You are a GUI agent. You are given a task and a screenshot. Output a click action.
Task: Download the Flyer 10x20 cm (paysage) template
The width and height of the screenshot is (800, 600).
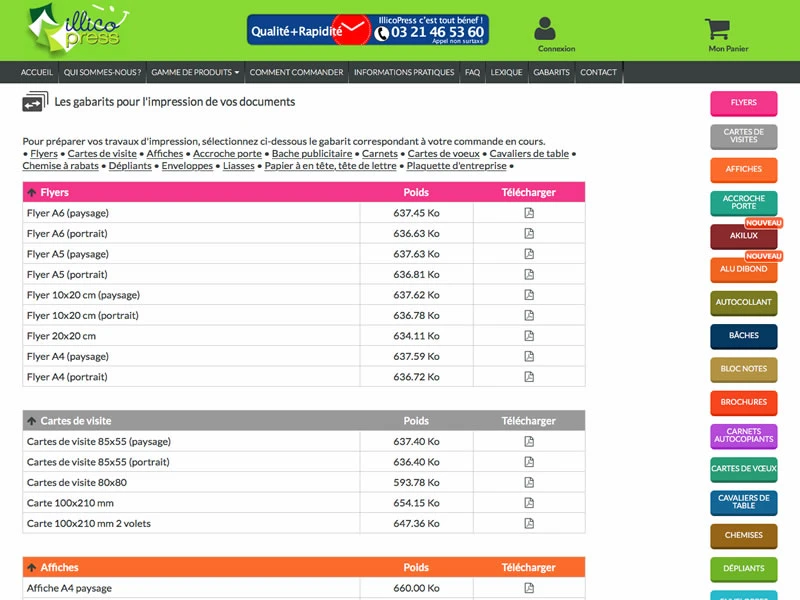coord(529,294)
